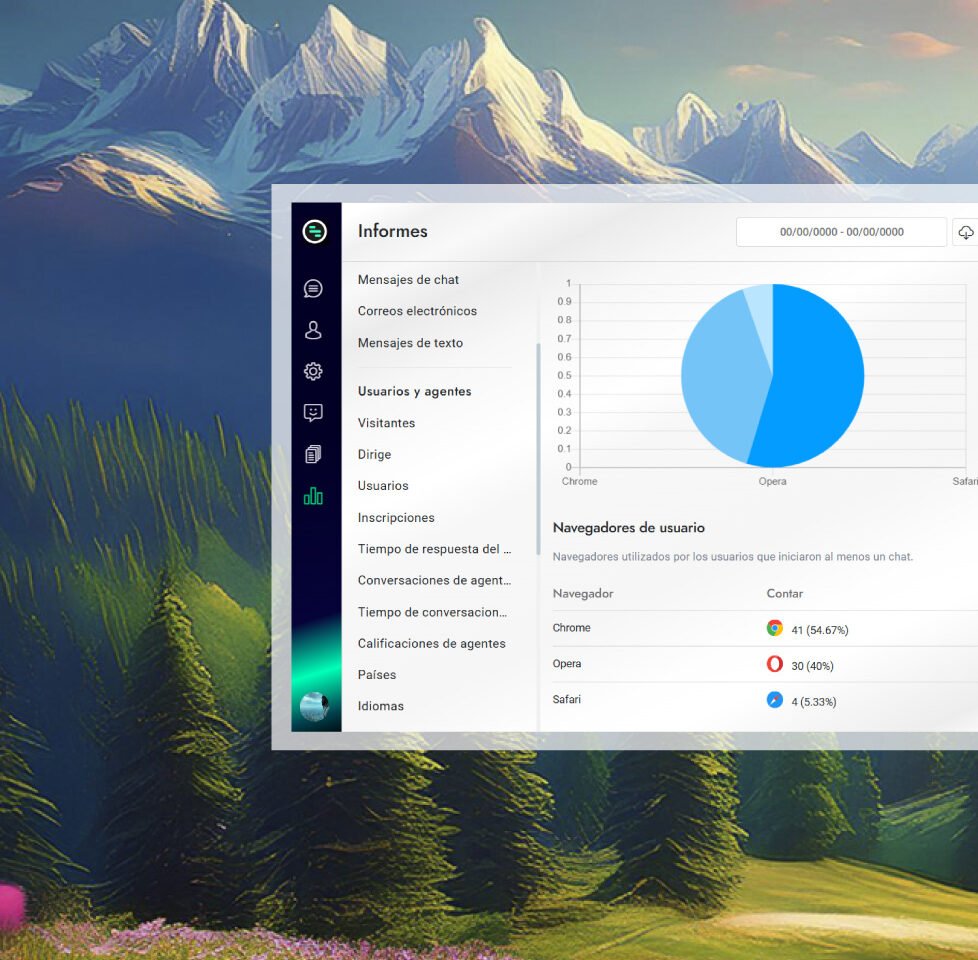Click the Opera icon in table row
978x960 pixels.
pos(774,664)
